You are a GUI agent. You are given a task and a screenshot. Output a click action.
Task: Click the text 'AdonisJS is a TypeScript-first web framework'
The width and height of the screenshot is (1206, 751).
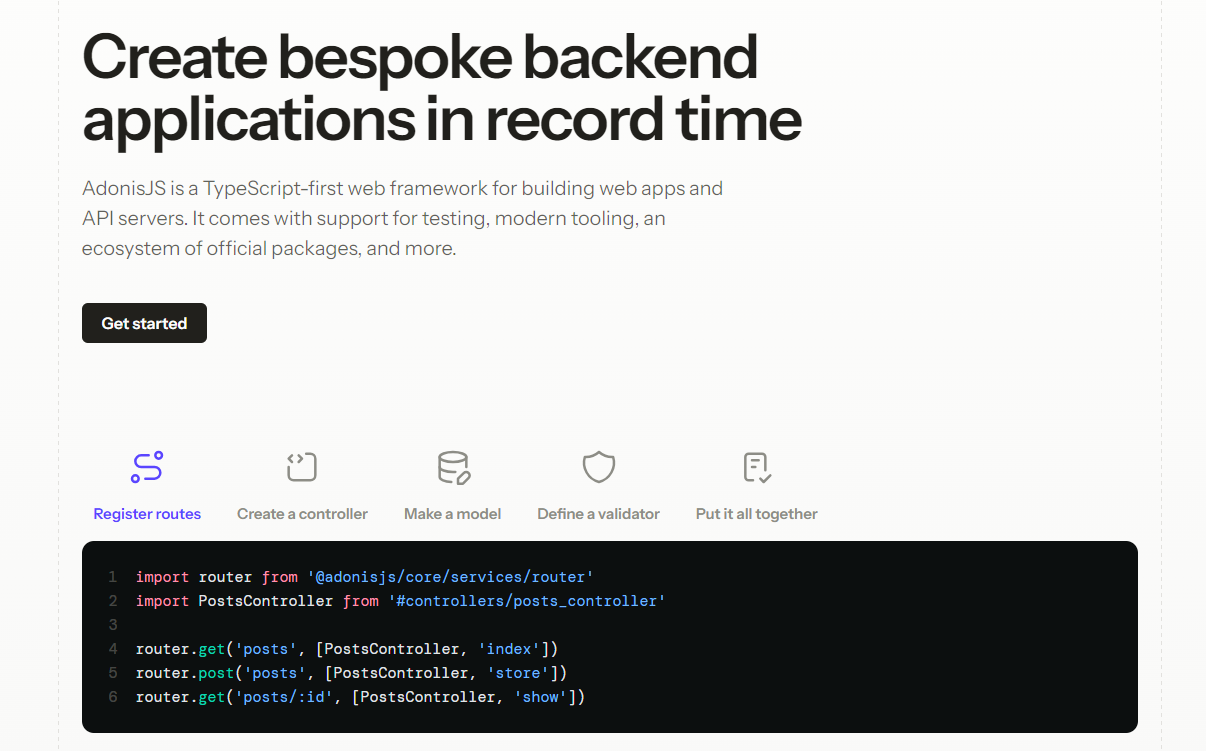[x=285, y=188]
